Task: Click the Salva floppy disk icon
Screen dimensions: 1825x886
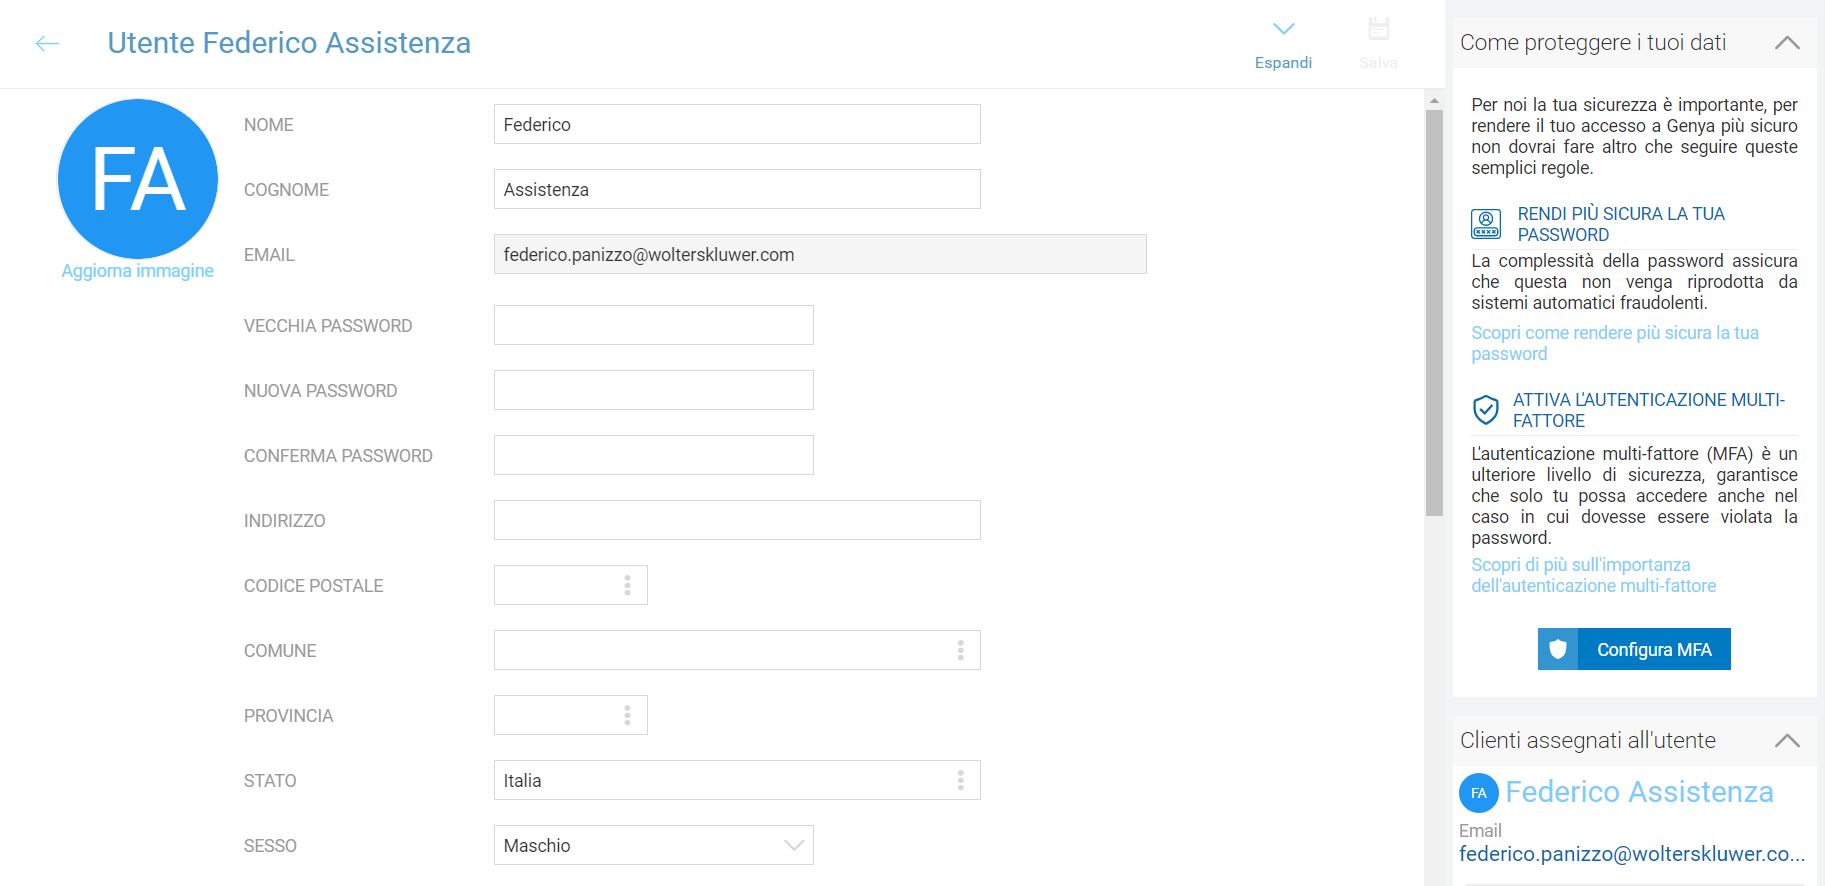Action: point(1378,28)
